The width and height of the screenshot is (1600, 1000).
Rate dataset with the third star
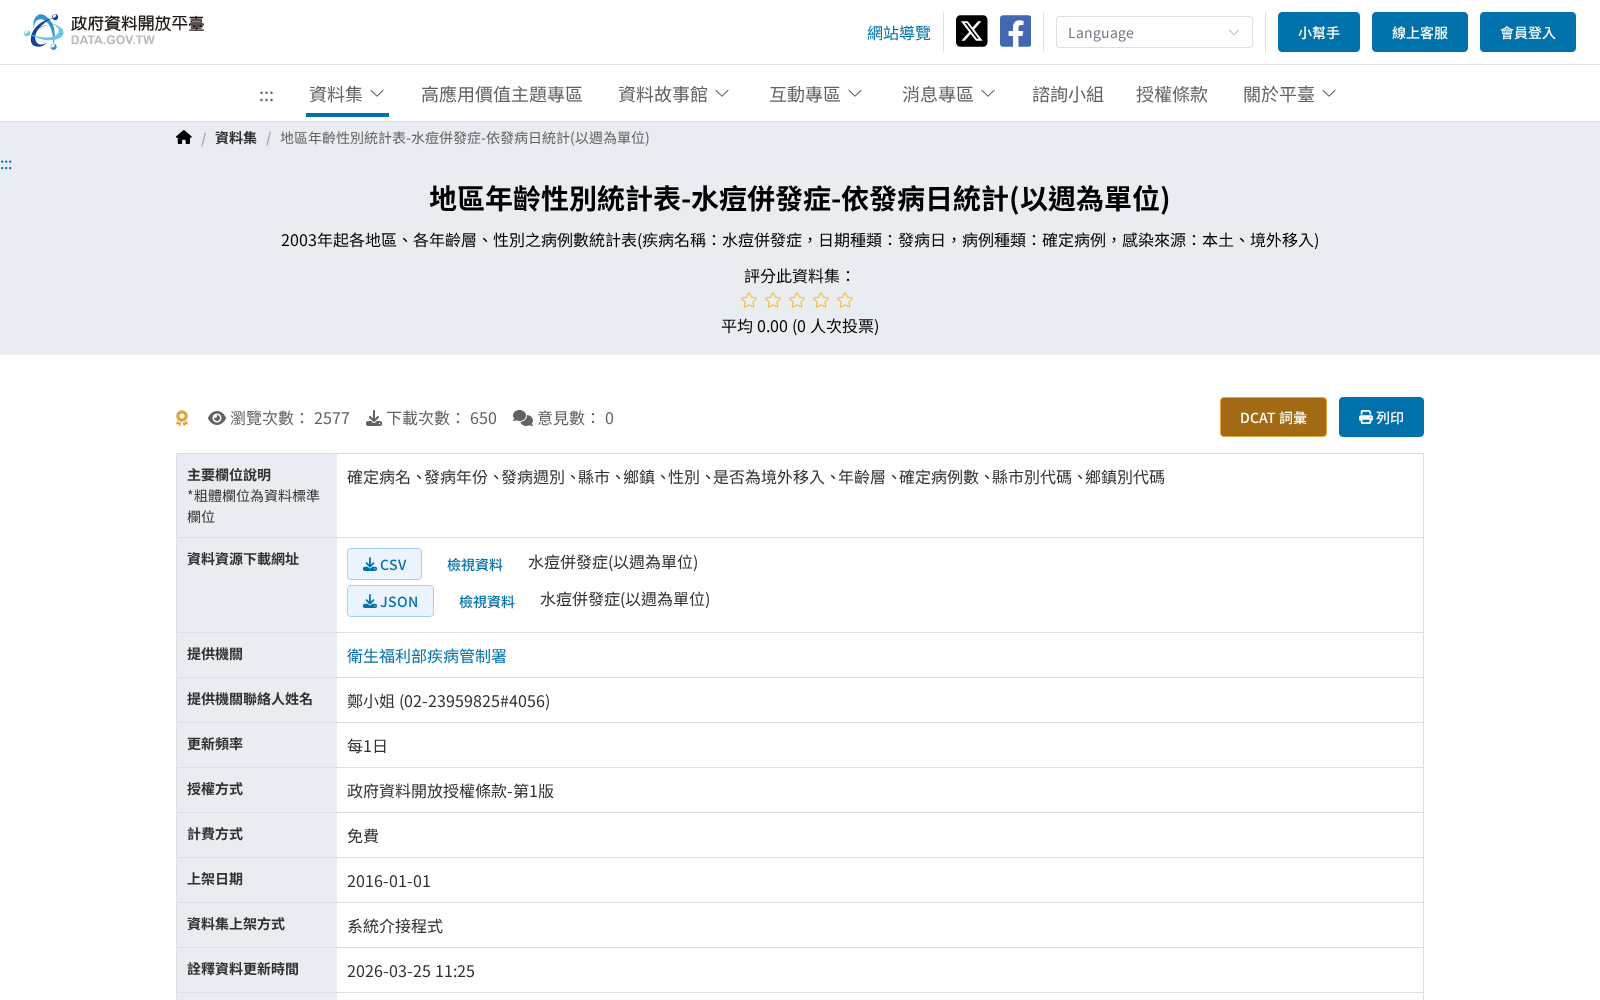(x=797, y=300)
